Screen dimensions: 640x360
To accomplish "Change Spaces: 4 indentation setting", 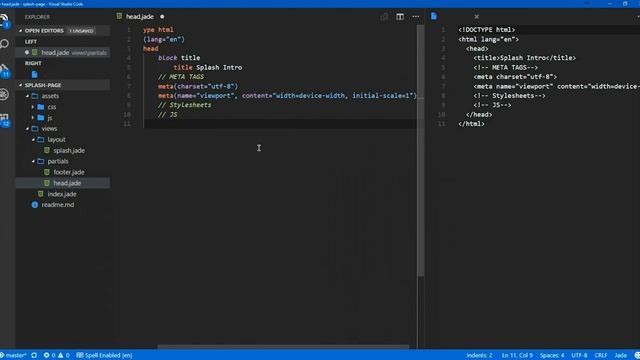I will tap(552, 355).
